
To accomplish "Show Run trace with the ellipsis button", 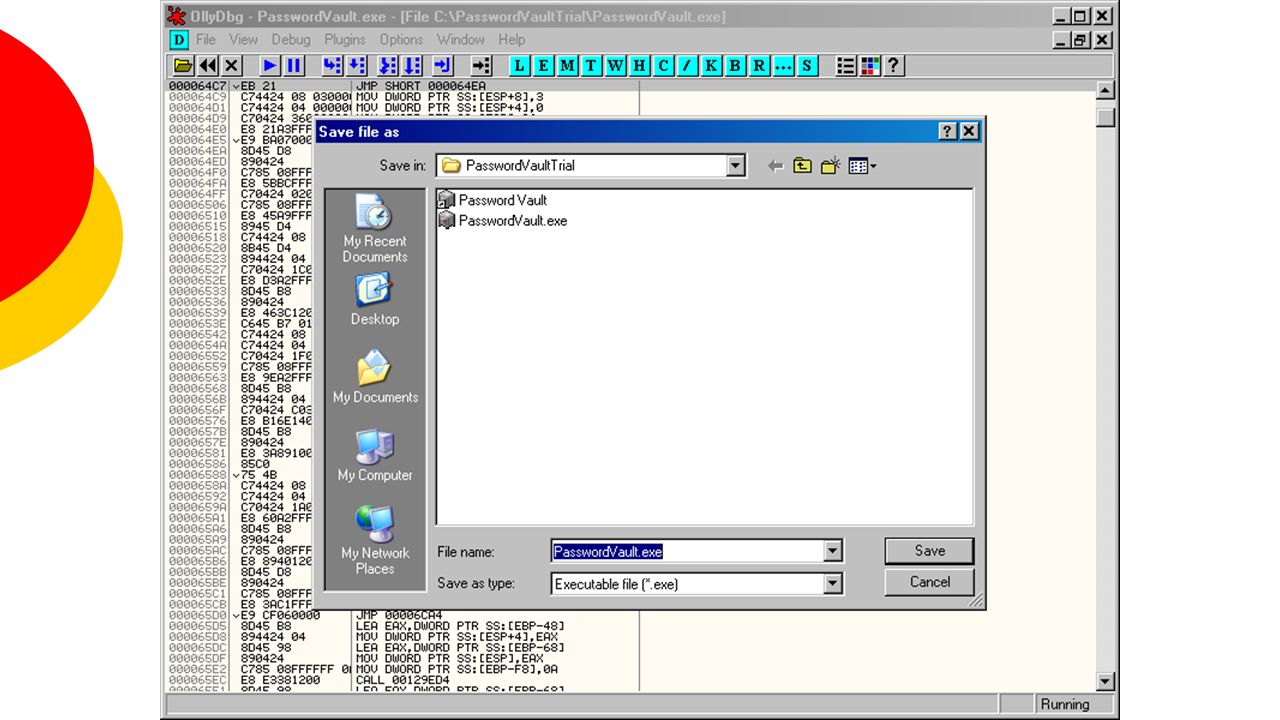I will (x=783, y=66).
